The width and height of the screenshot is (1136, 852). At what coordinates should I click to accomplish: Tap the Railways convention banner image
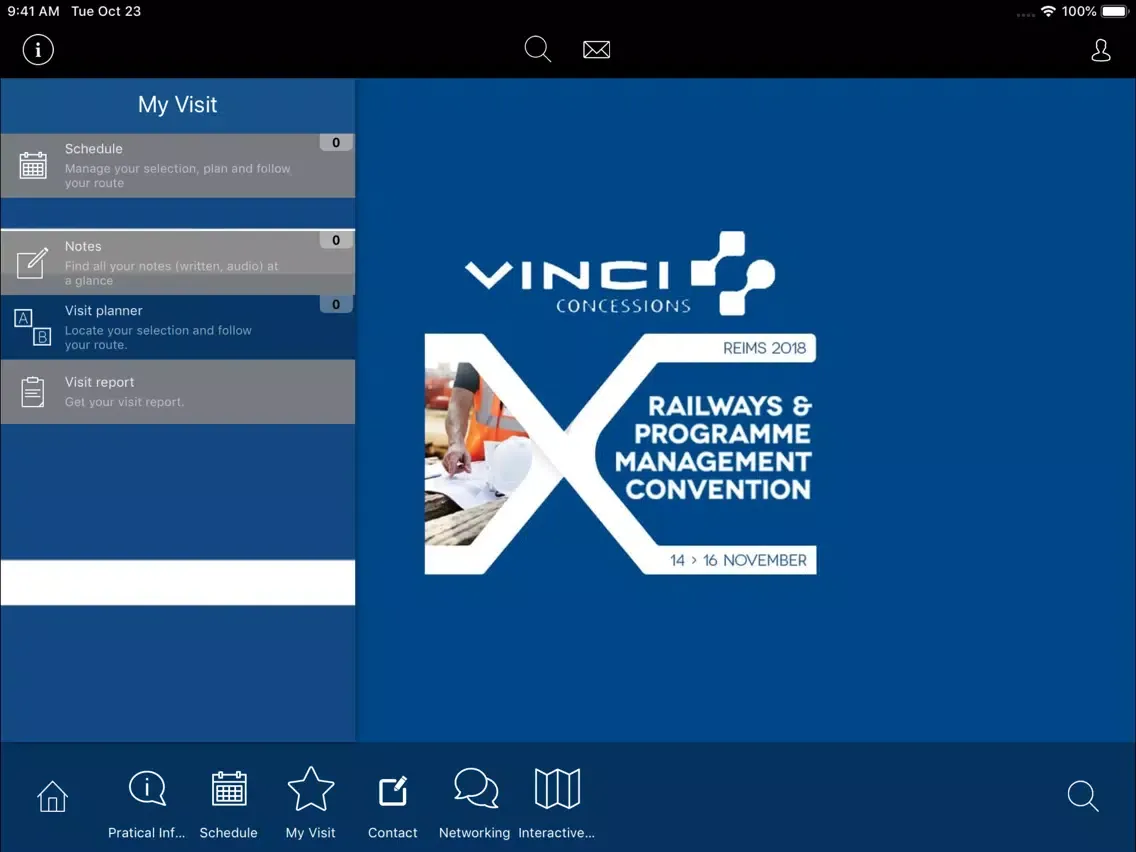coord(620,454)
